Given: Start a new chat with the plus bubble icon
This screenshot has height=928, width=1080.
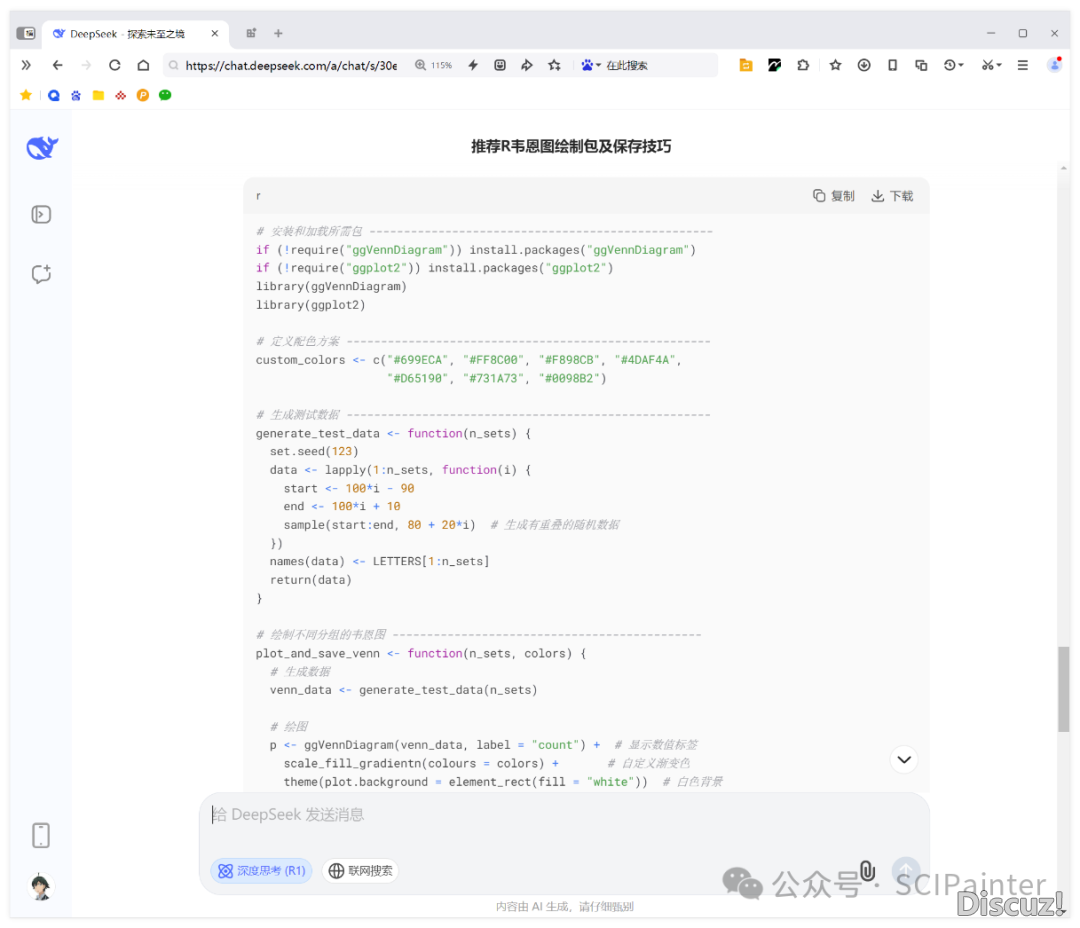Looking at the screenshot, I should (x=41, y=274).
